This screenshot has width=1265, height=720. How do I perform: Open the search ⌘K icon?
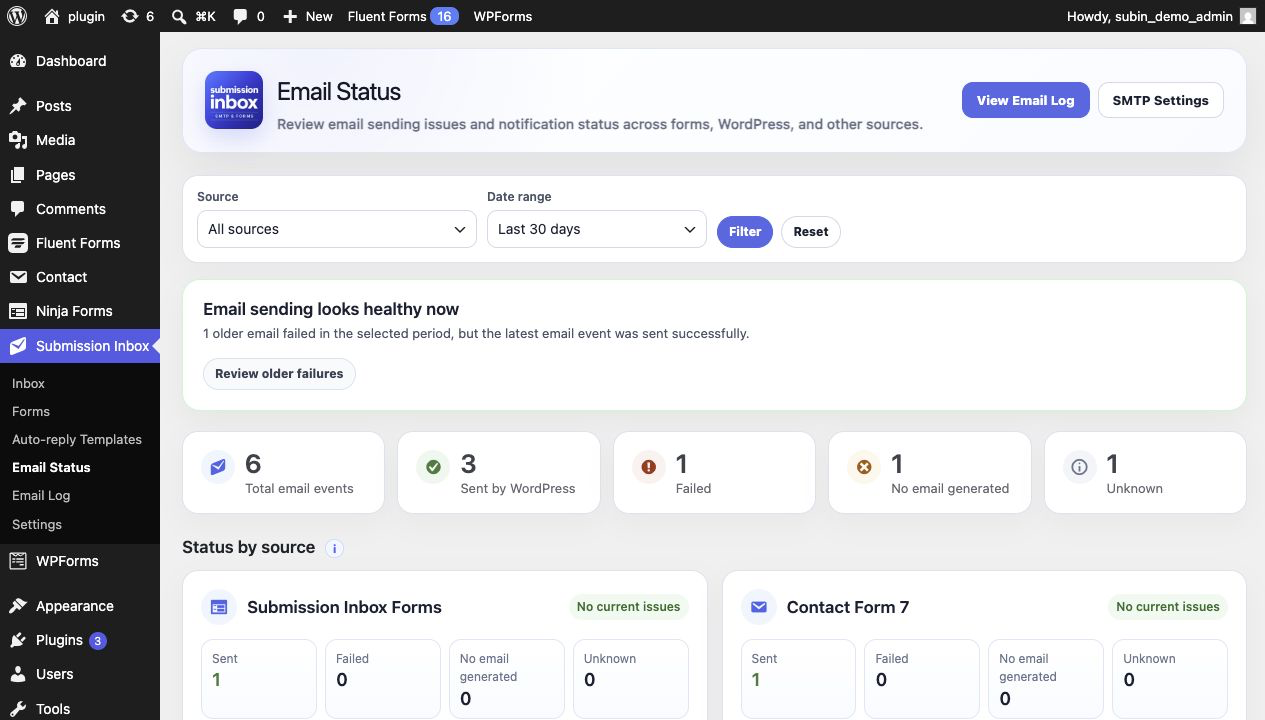(x=179, y=16)
